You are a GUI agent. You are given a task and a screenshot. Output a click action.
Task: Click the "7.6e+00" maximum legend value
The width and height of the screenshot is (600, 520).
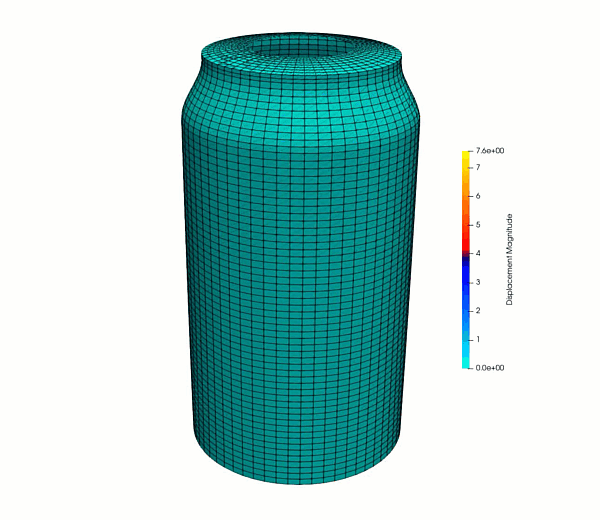click(489, 151)
